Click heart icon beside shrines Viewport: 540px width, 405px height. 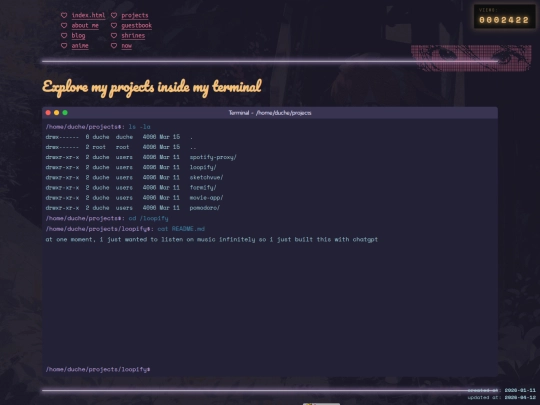click(x=114, y=35)
